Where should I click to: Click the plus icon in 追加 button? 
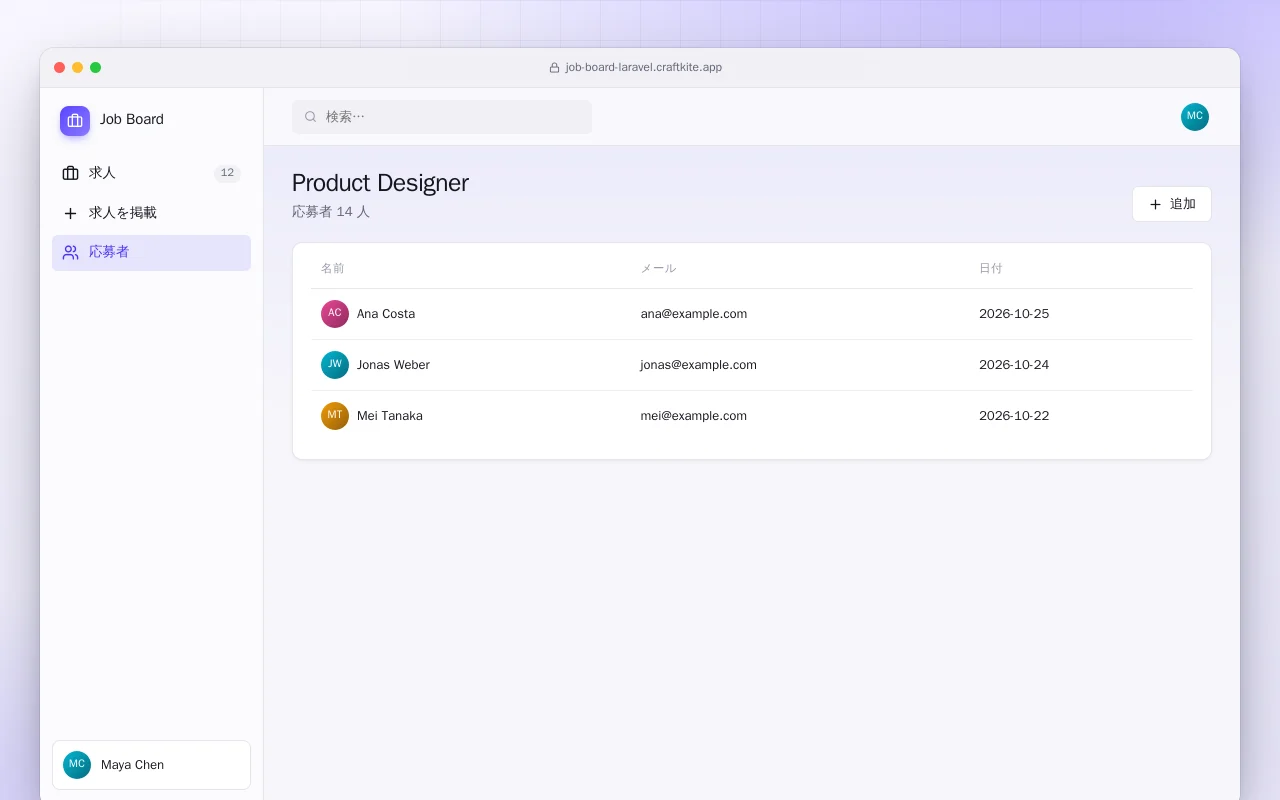pos(1155,204)
